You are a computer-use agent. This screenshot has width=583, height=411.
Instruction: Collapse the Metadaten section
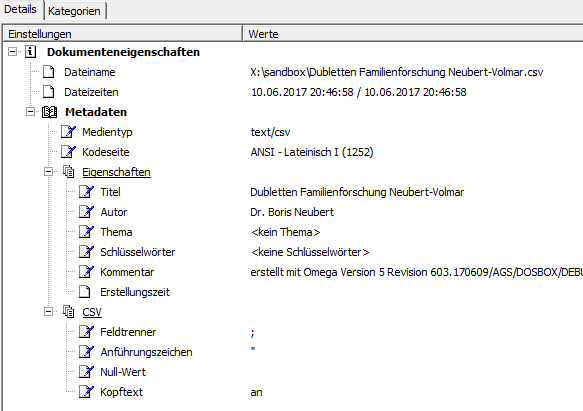coord(30,112)
